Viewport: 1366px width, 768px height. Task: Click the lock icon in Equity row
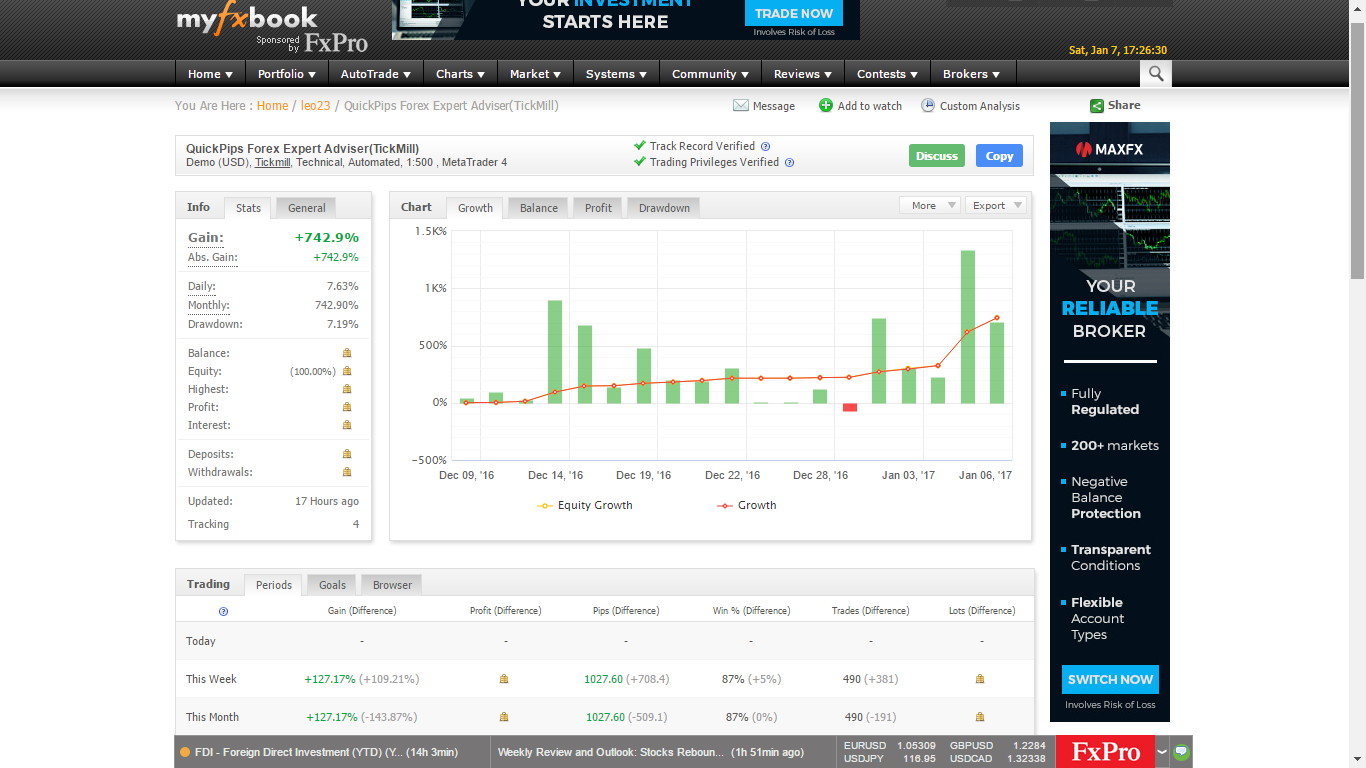347,371
